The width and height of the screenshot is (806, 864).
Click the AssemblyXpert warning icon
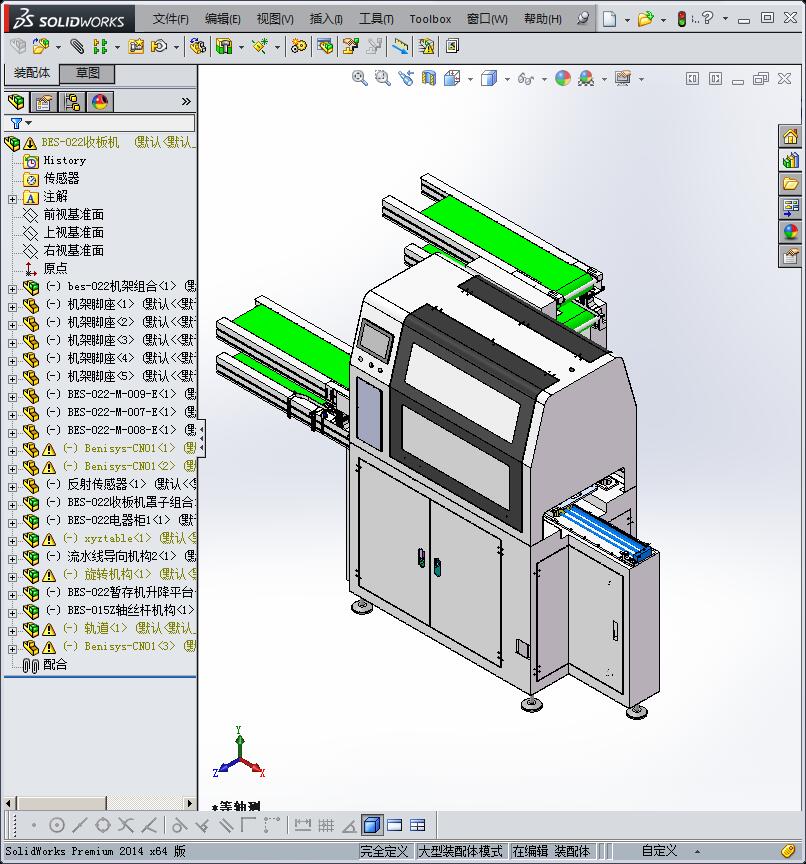426,46
